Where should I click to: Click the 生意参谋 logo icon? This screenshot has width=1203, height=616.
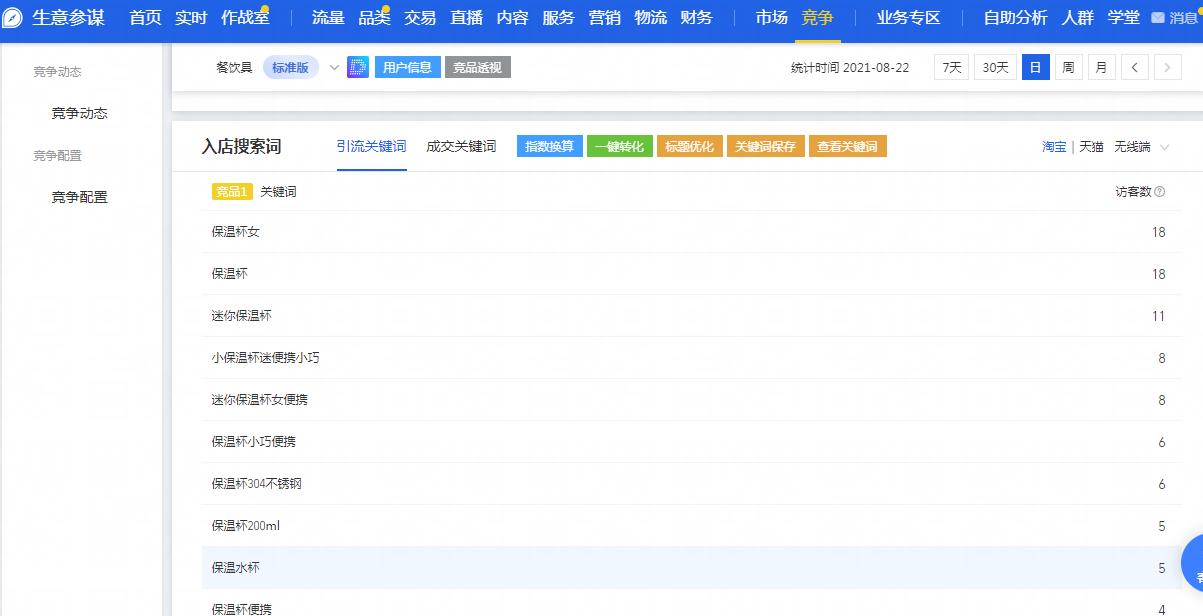click(13, 17)
